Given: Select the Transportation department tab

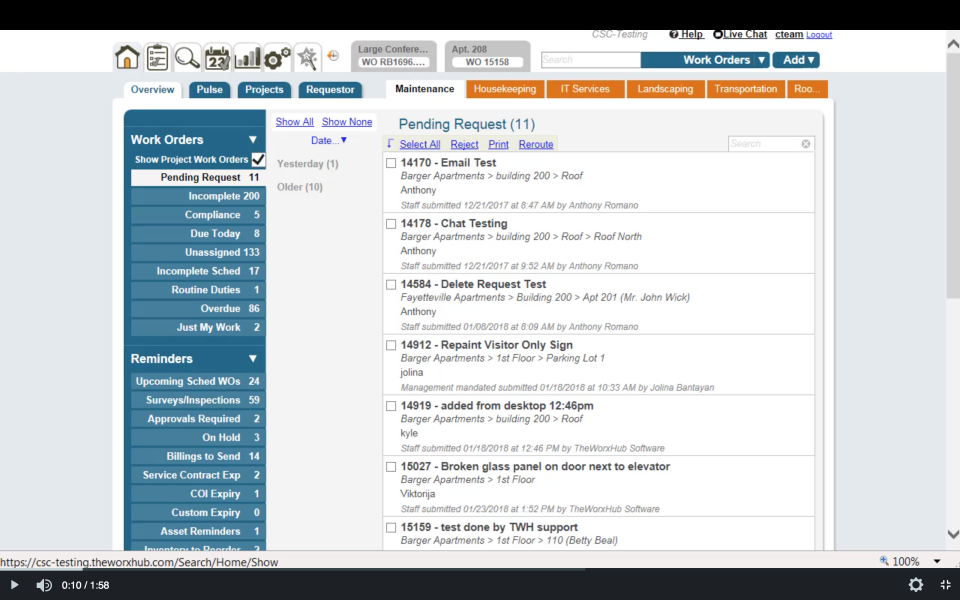Looking at the screenshot, I should pyautogui.click(x=745, y=89).
